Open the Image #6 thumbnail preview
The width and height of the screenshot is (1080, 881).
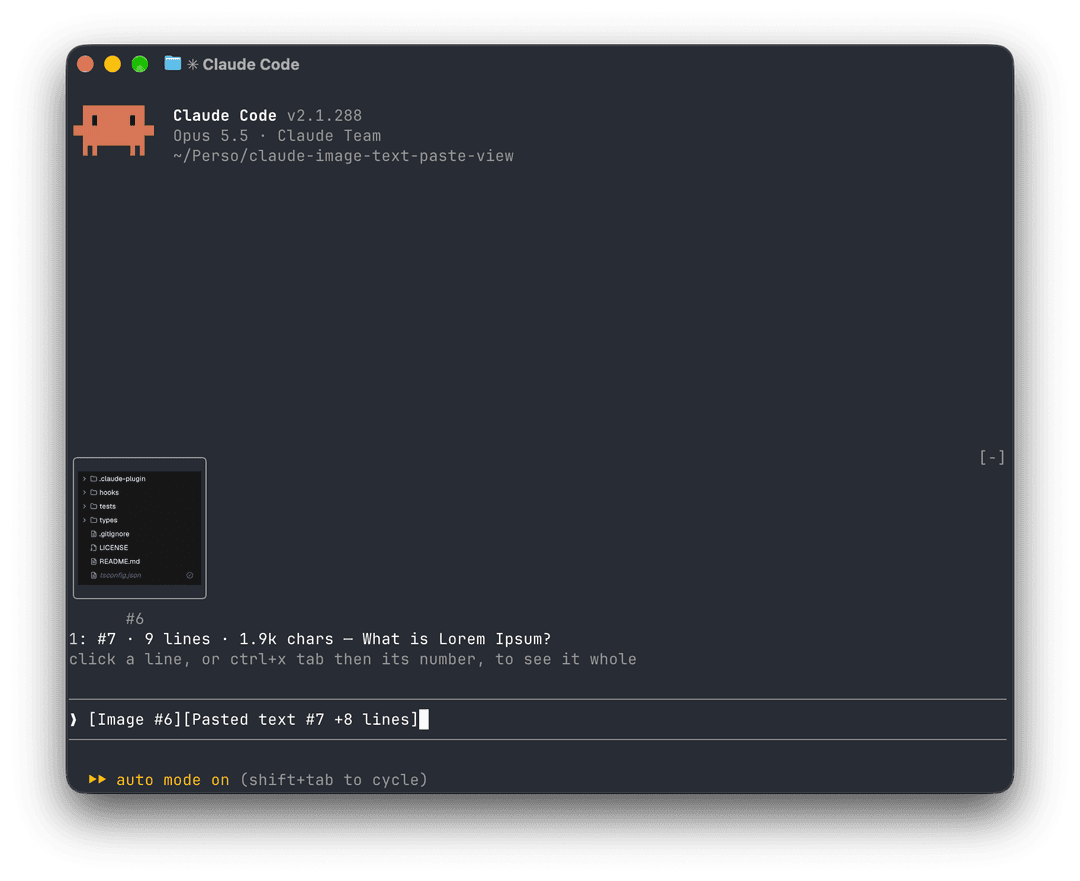(x=140, y=528)
